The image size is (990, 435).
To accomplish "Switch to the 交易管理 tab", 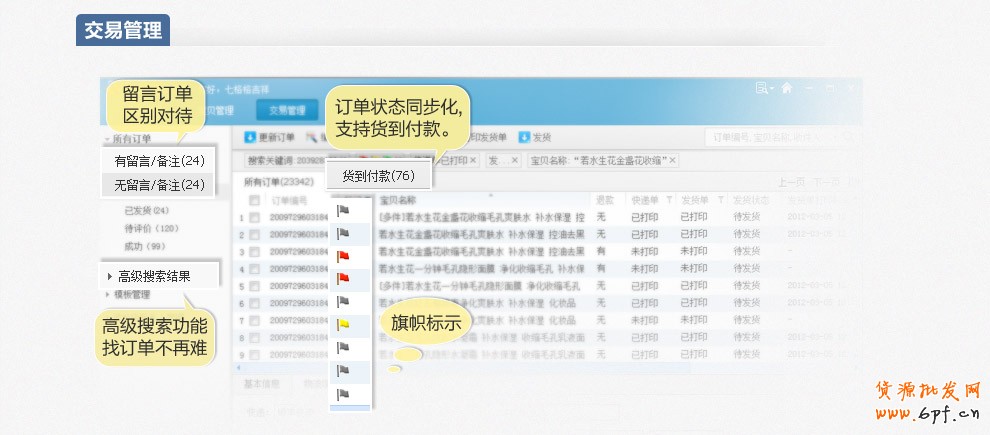I will pyautogui.click(x=287, y=110).
